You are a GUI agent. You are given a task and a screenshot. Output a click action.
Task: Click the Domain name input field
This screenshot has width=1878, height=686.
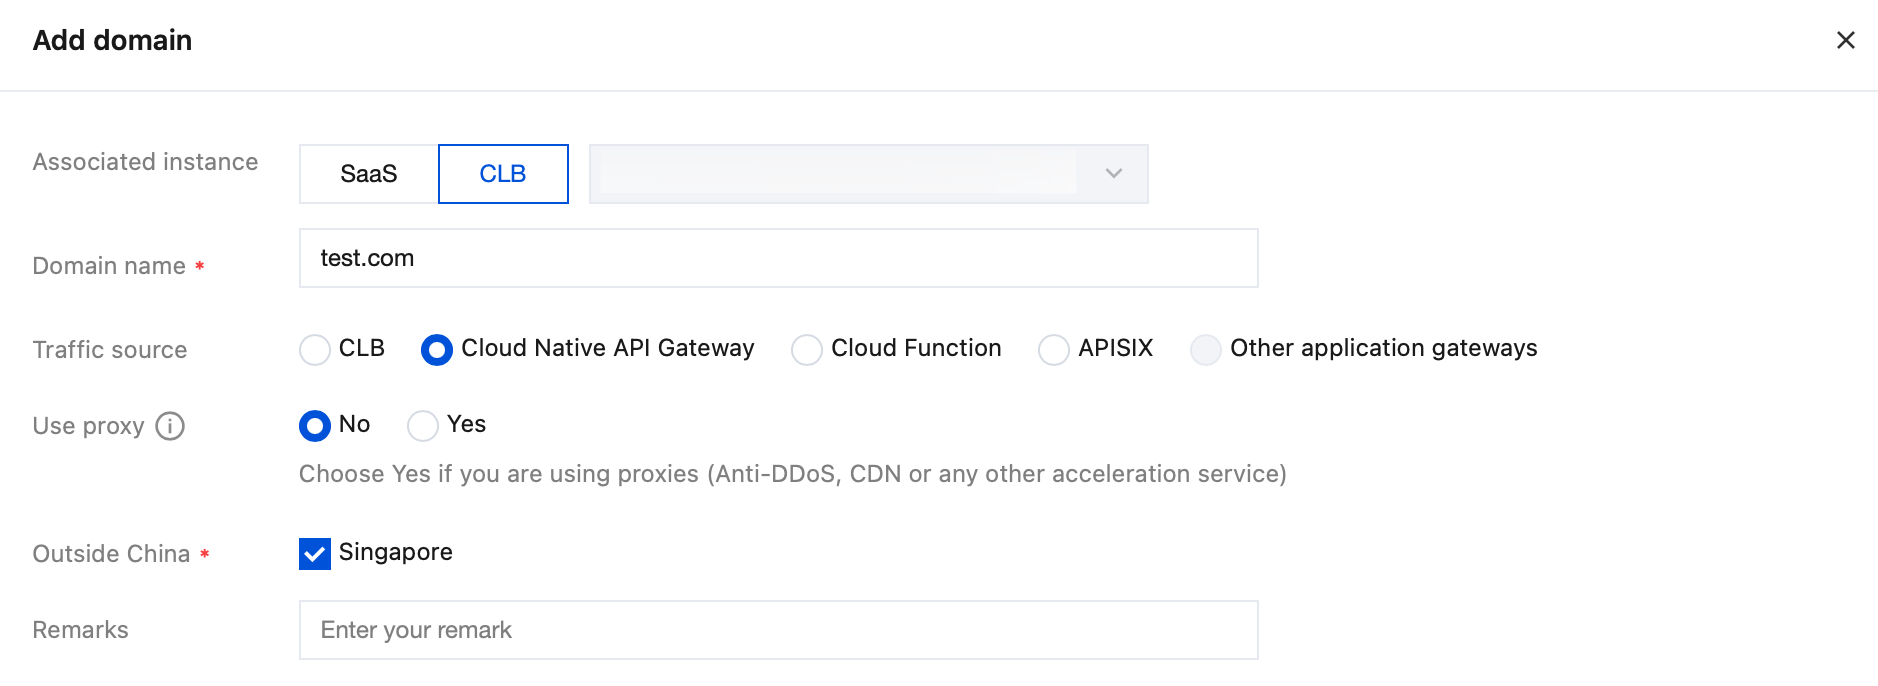(778, 258)
